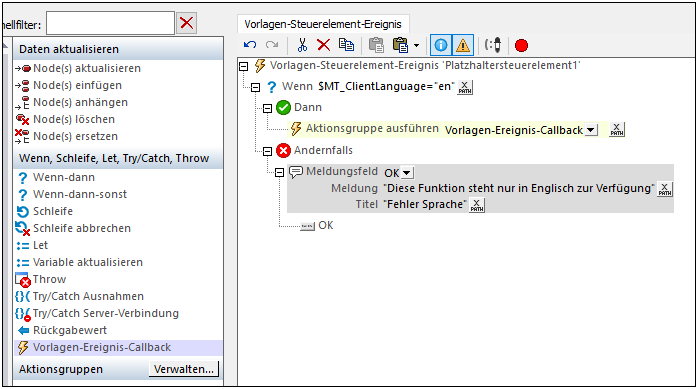
Task: Click the Paste special clipboard icon
Action: [400, 45]
